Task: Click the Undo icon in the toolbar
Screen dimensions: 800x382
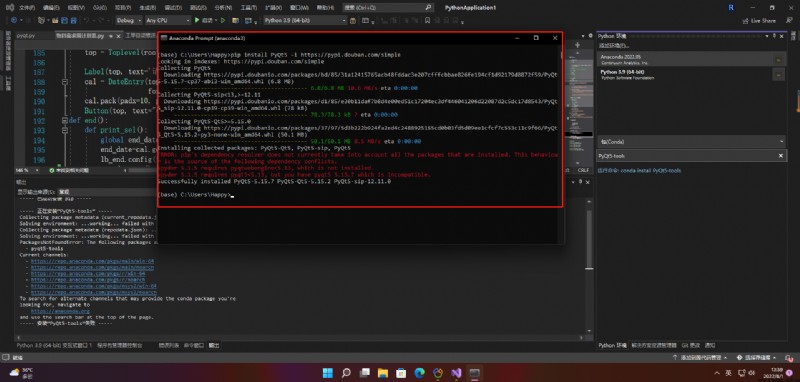Action: (x=86, y=20)
